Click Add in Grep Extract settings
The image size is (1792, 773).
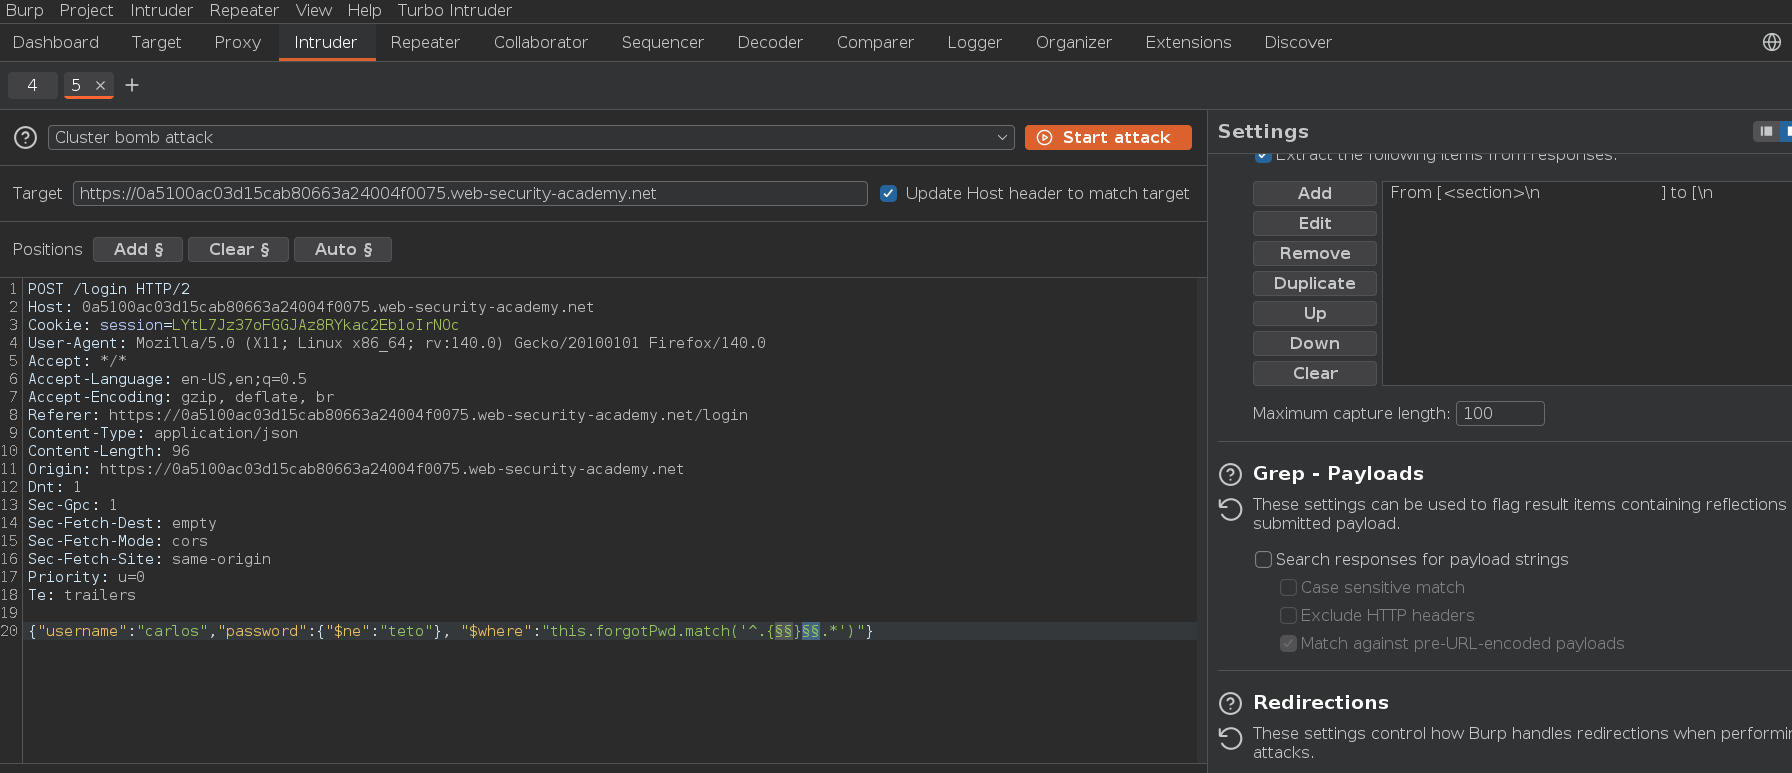coord(1314,193)
